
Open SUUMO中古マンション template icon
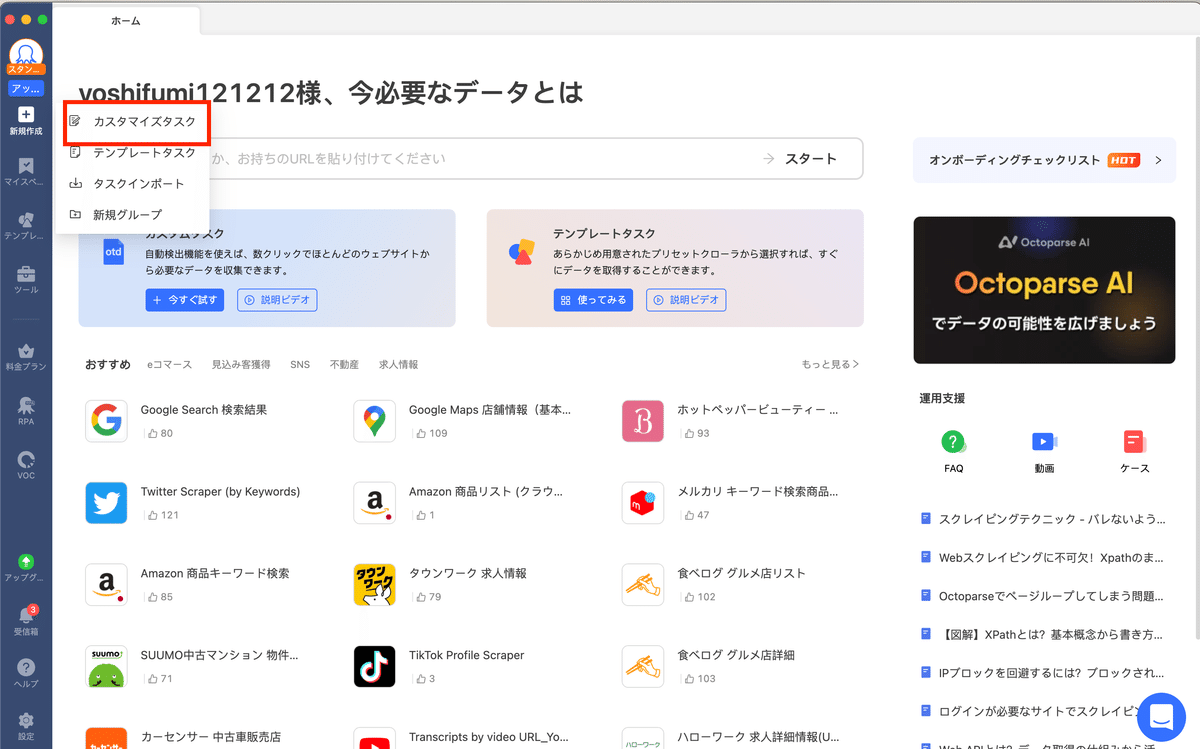coord(106,666)
